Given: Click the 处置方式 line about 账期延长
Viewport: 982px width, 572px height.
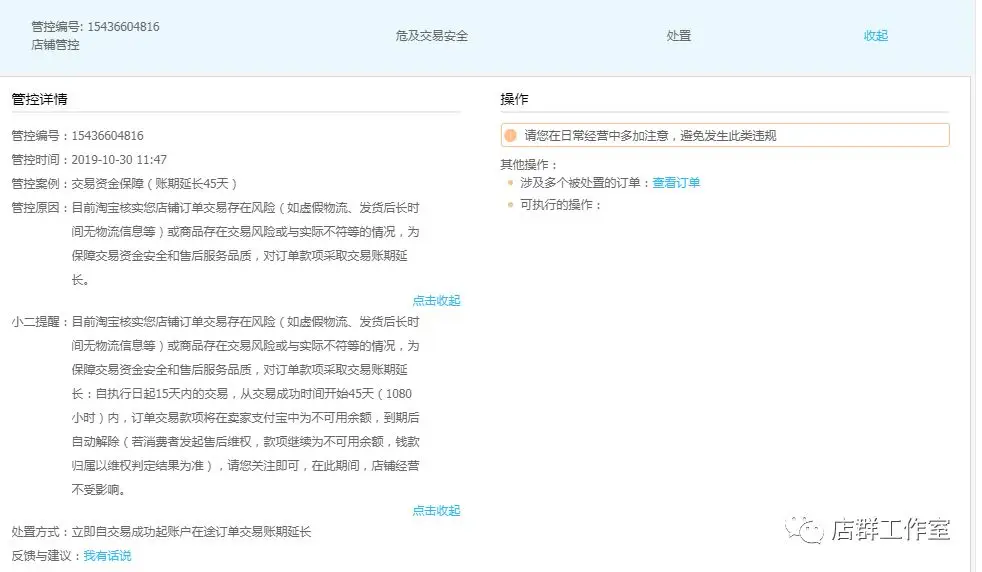Looking at the screenshot, I should (x=161, y=532).
